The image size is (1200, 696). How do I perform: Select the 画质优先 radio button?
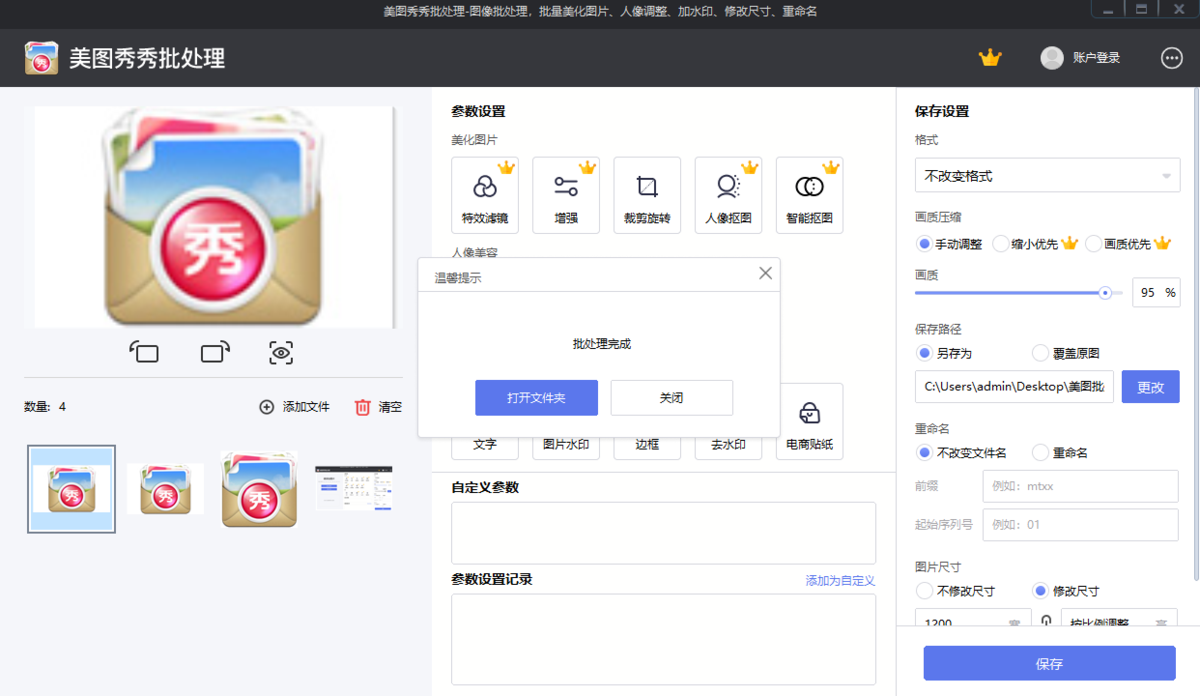[1094, 244]
